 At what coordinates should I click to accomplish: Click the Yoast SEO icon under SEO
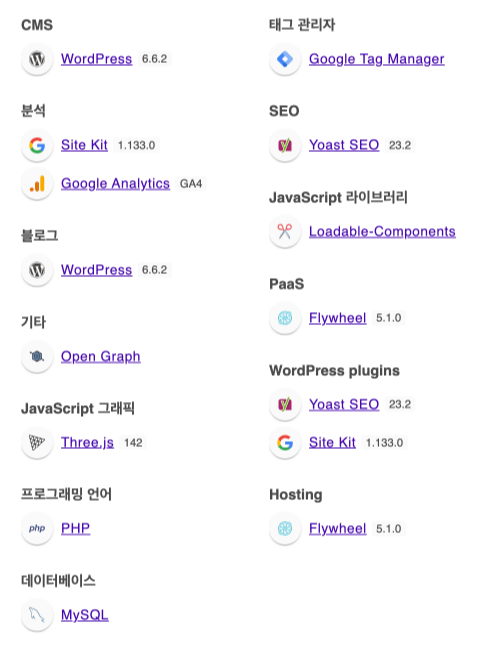point(285,145)
